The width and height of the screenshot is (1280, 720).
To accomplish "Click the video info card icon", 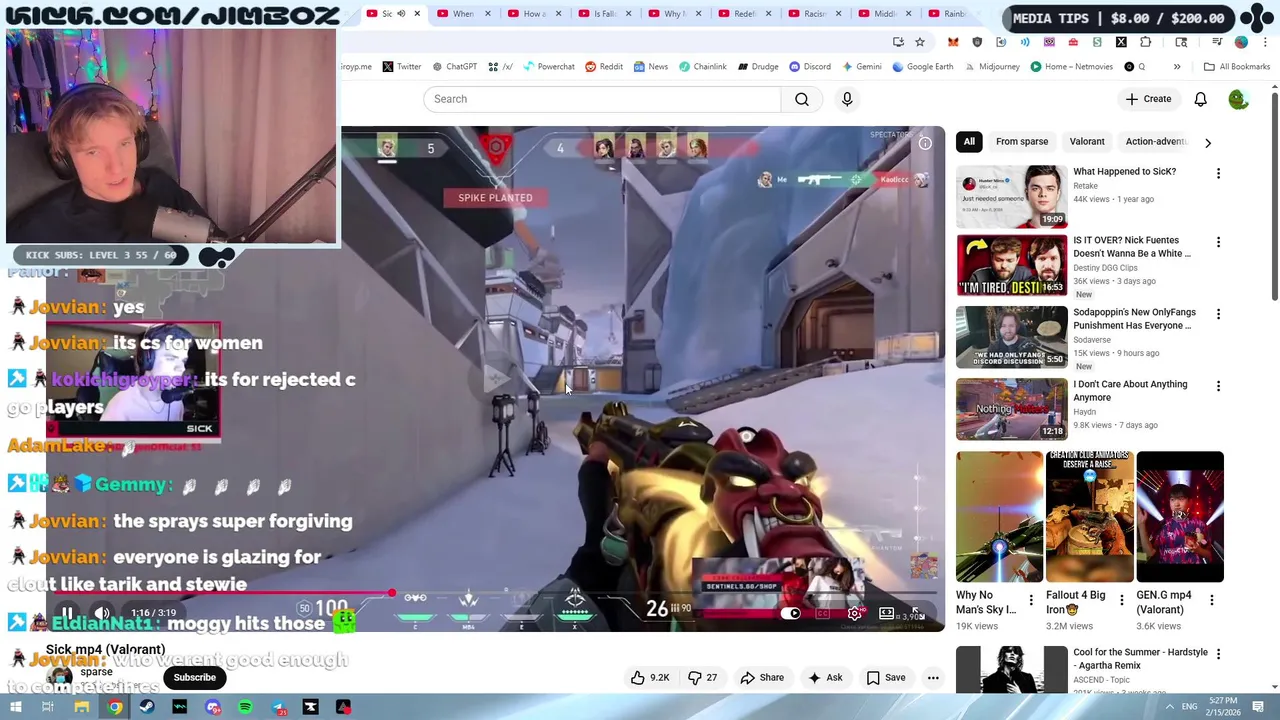I will coord(925,144).
